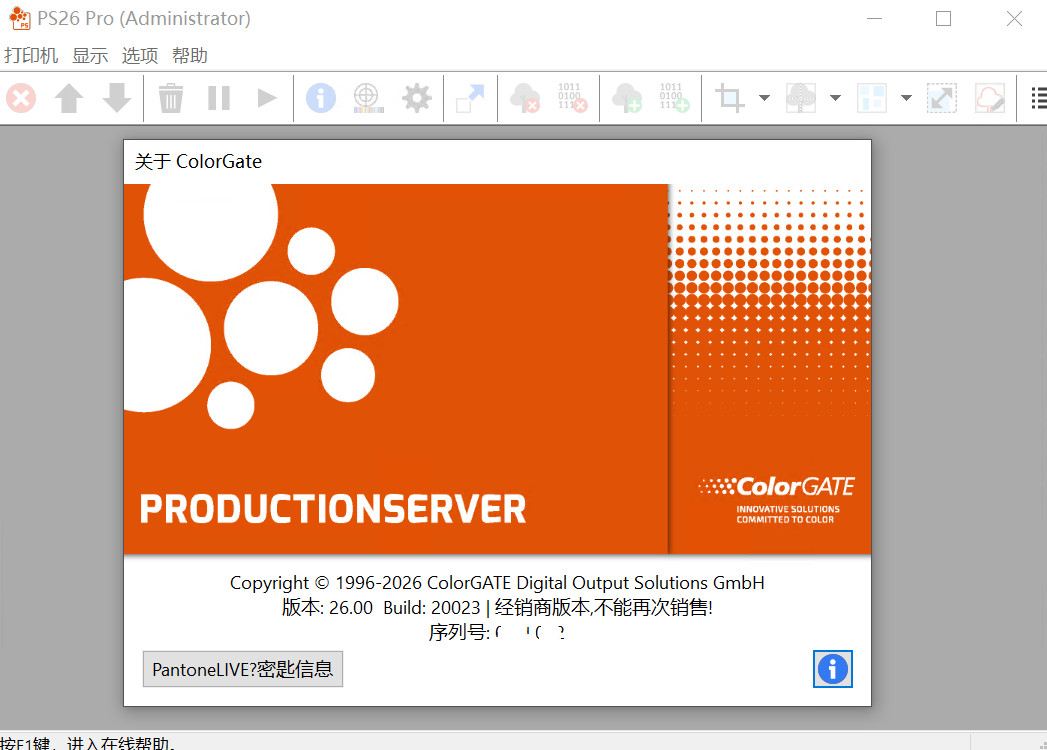
Task: Click the play triangle in the toolbar
Action: [267, 98]
